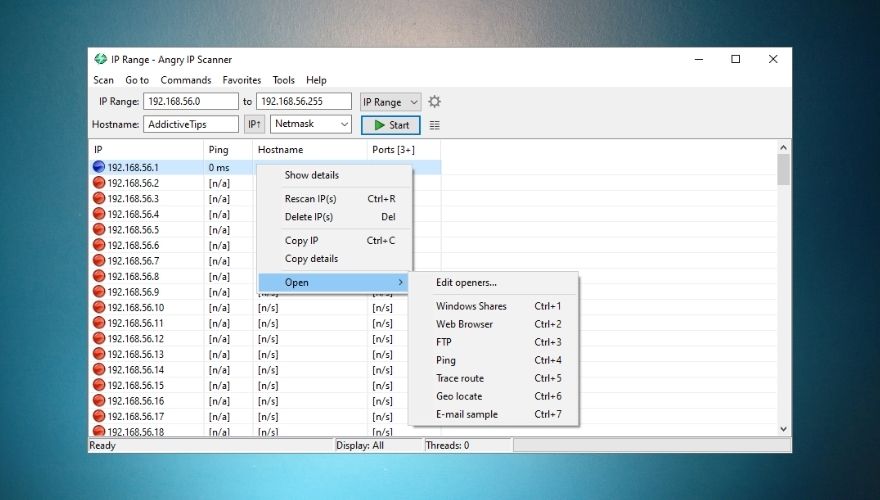Click the start IP field 192.168.56.0
The height and width of the screenshot is (500, 880).
point(191,102)
